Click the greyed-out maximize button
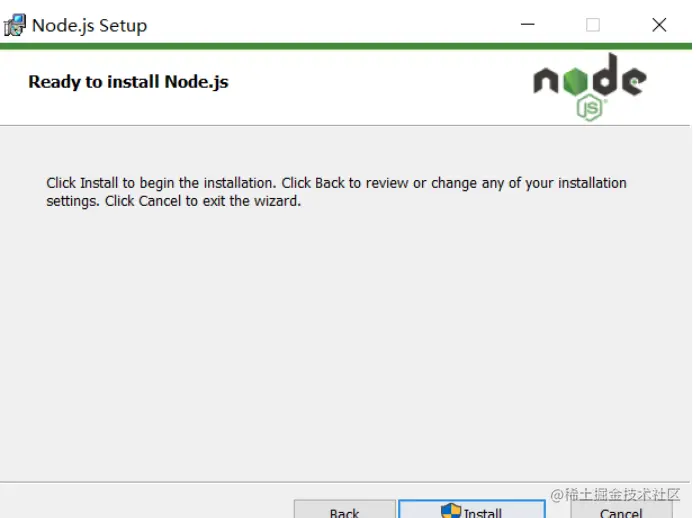The height and width of the screenshot is (518, 696). pos(593,25)
